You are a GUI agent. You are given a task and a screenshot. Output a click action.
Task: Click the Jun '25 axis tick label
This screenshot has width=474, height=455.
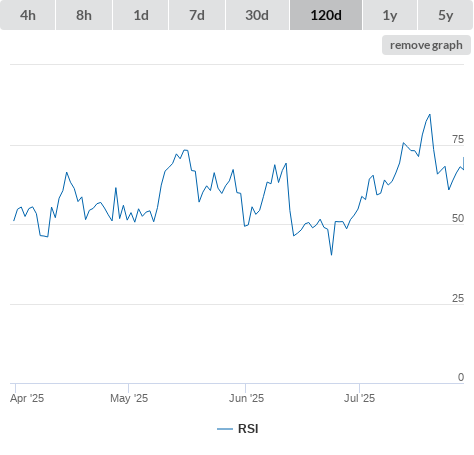tap(246, 398)
